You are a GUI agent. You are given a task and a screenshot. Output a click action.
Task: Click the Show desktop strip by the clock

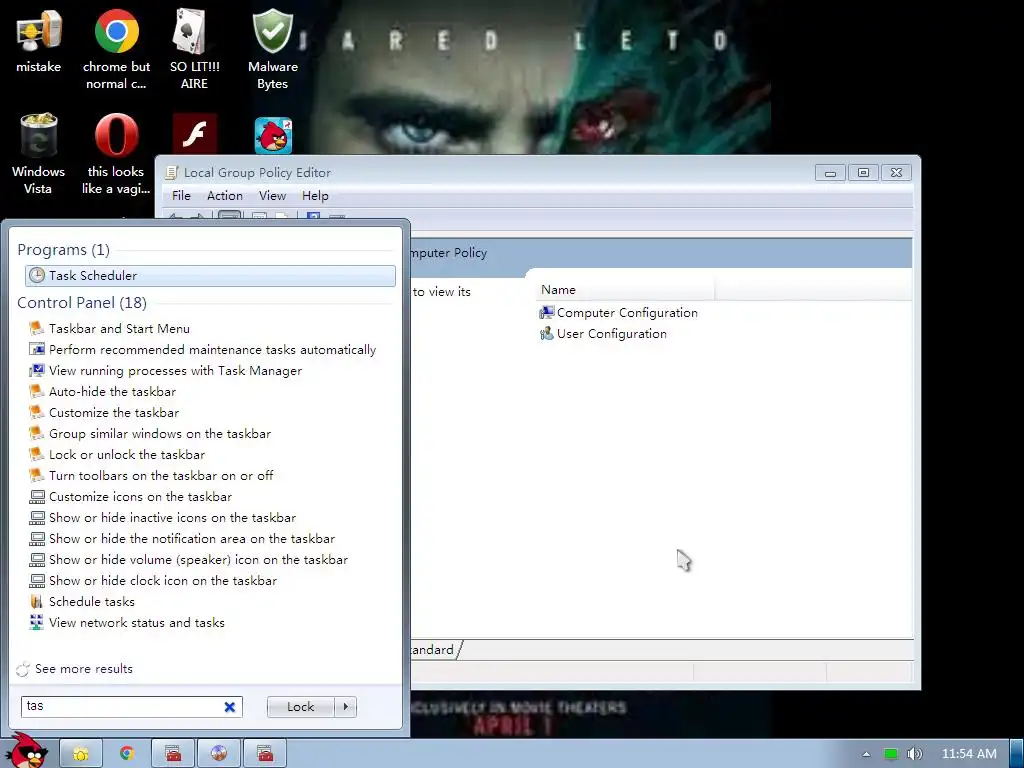click(1017, 754)
